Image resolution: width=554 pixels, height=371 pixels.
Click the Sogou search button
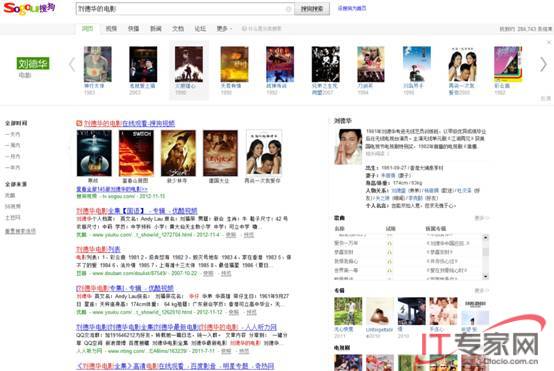coord(312,9)
